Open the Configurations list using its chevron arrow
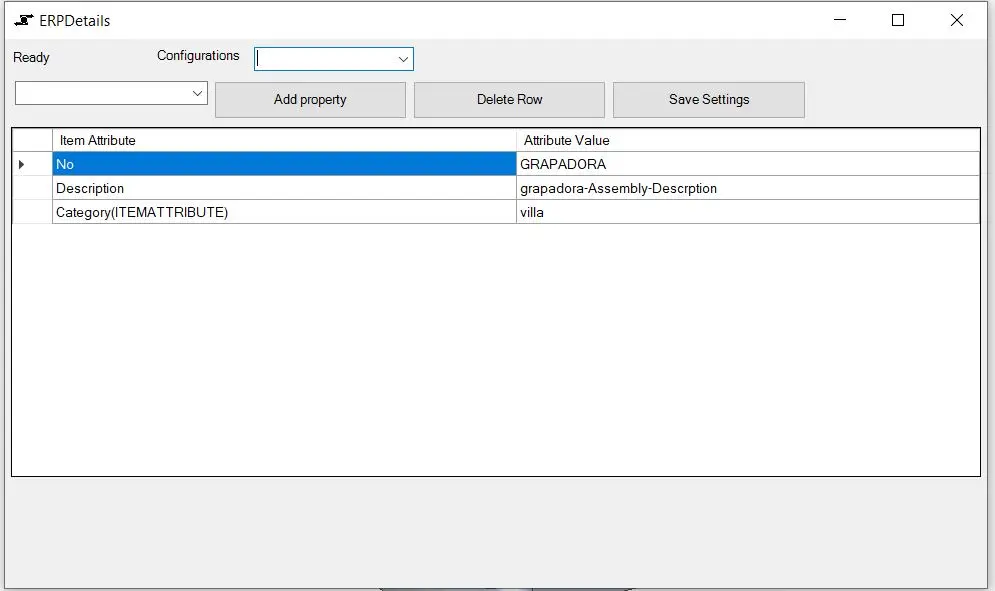The image size is (995, 591). (404, 58)
